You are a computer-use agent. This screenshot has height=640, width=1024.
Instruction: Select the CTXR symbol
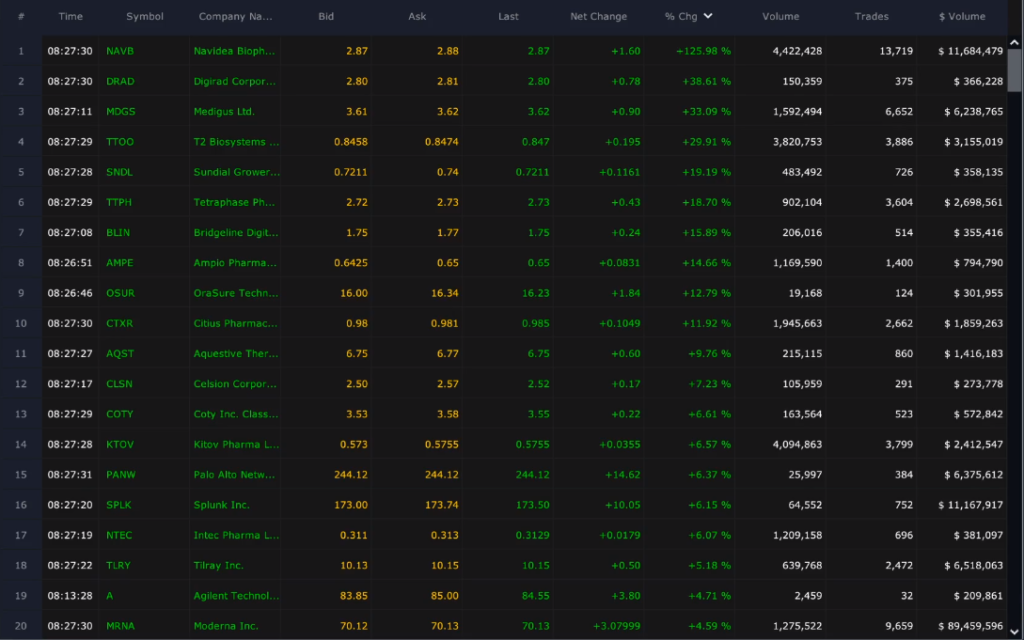click(x=120, y=323)
